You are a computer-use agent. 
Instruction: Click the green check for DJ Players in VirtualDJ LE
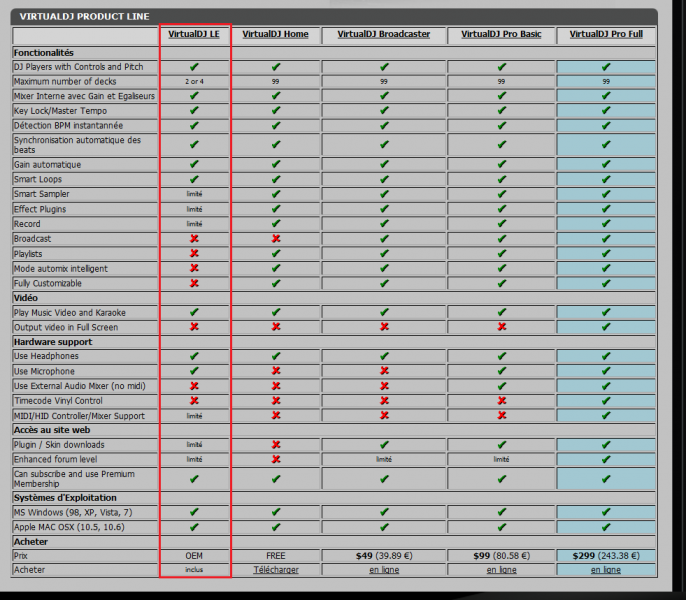194,67
